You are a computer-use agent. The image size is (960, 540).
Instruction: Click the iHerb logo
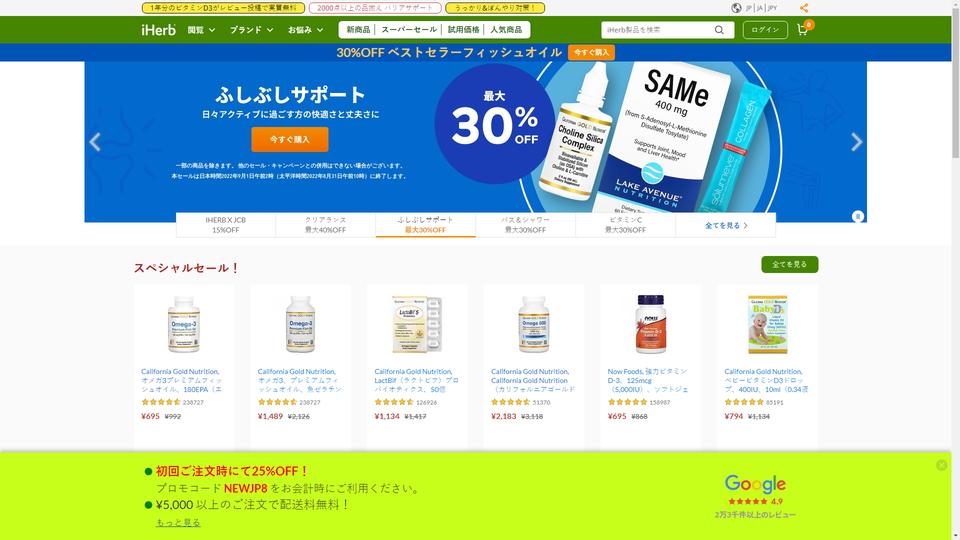tap(159, 29)
